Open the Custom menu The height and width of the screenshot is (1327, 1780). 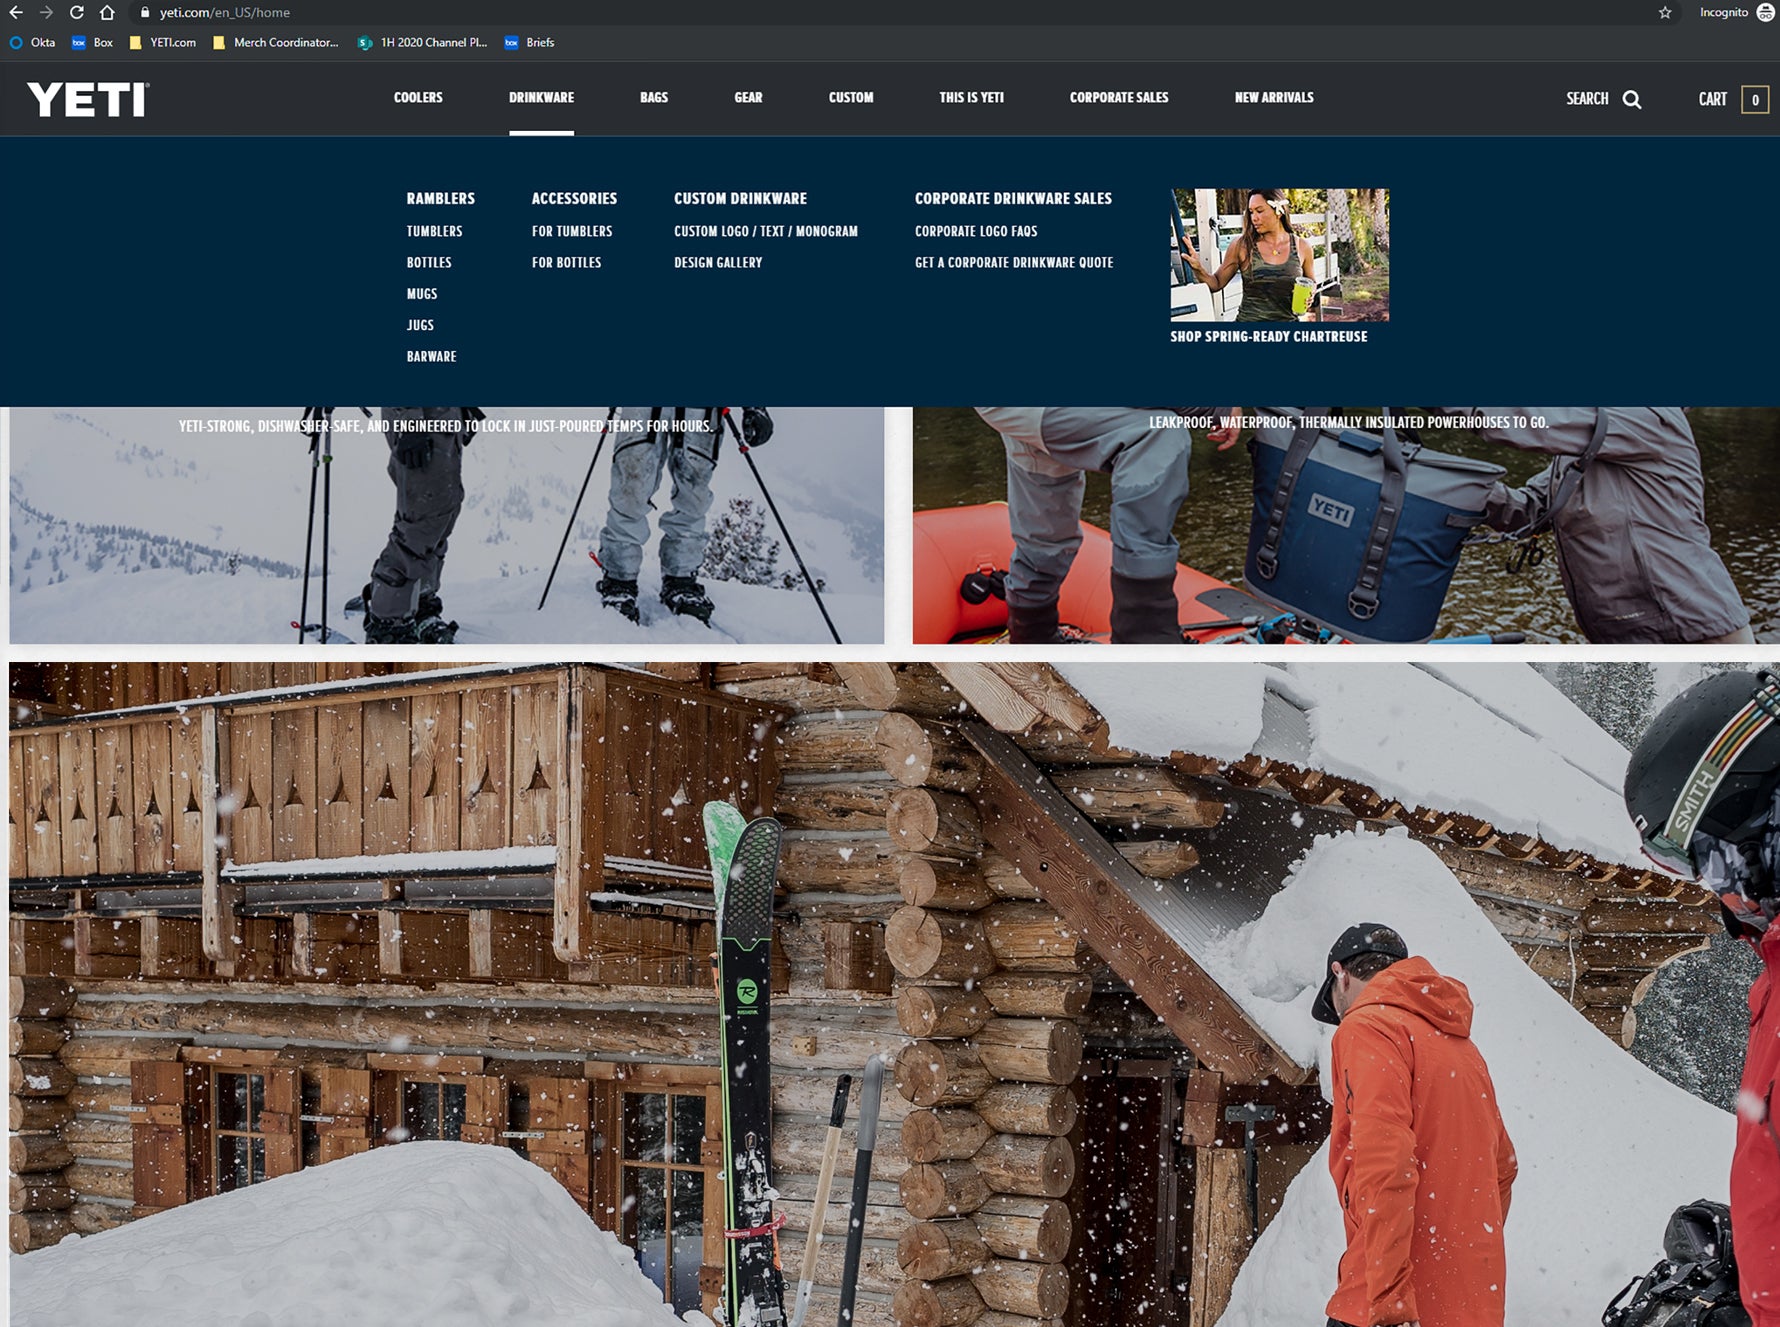pos(851,97)
